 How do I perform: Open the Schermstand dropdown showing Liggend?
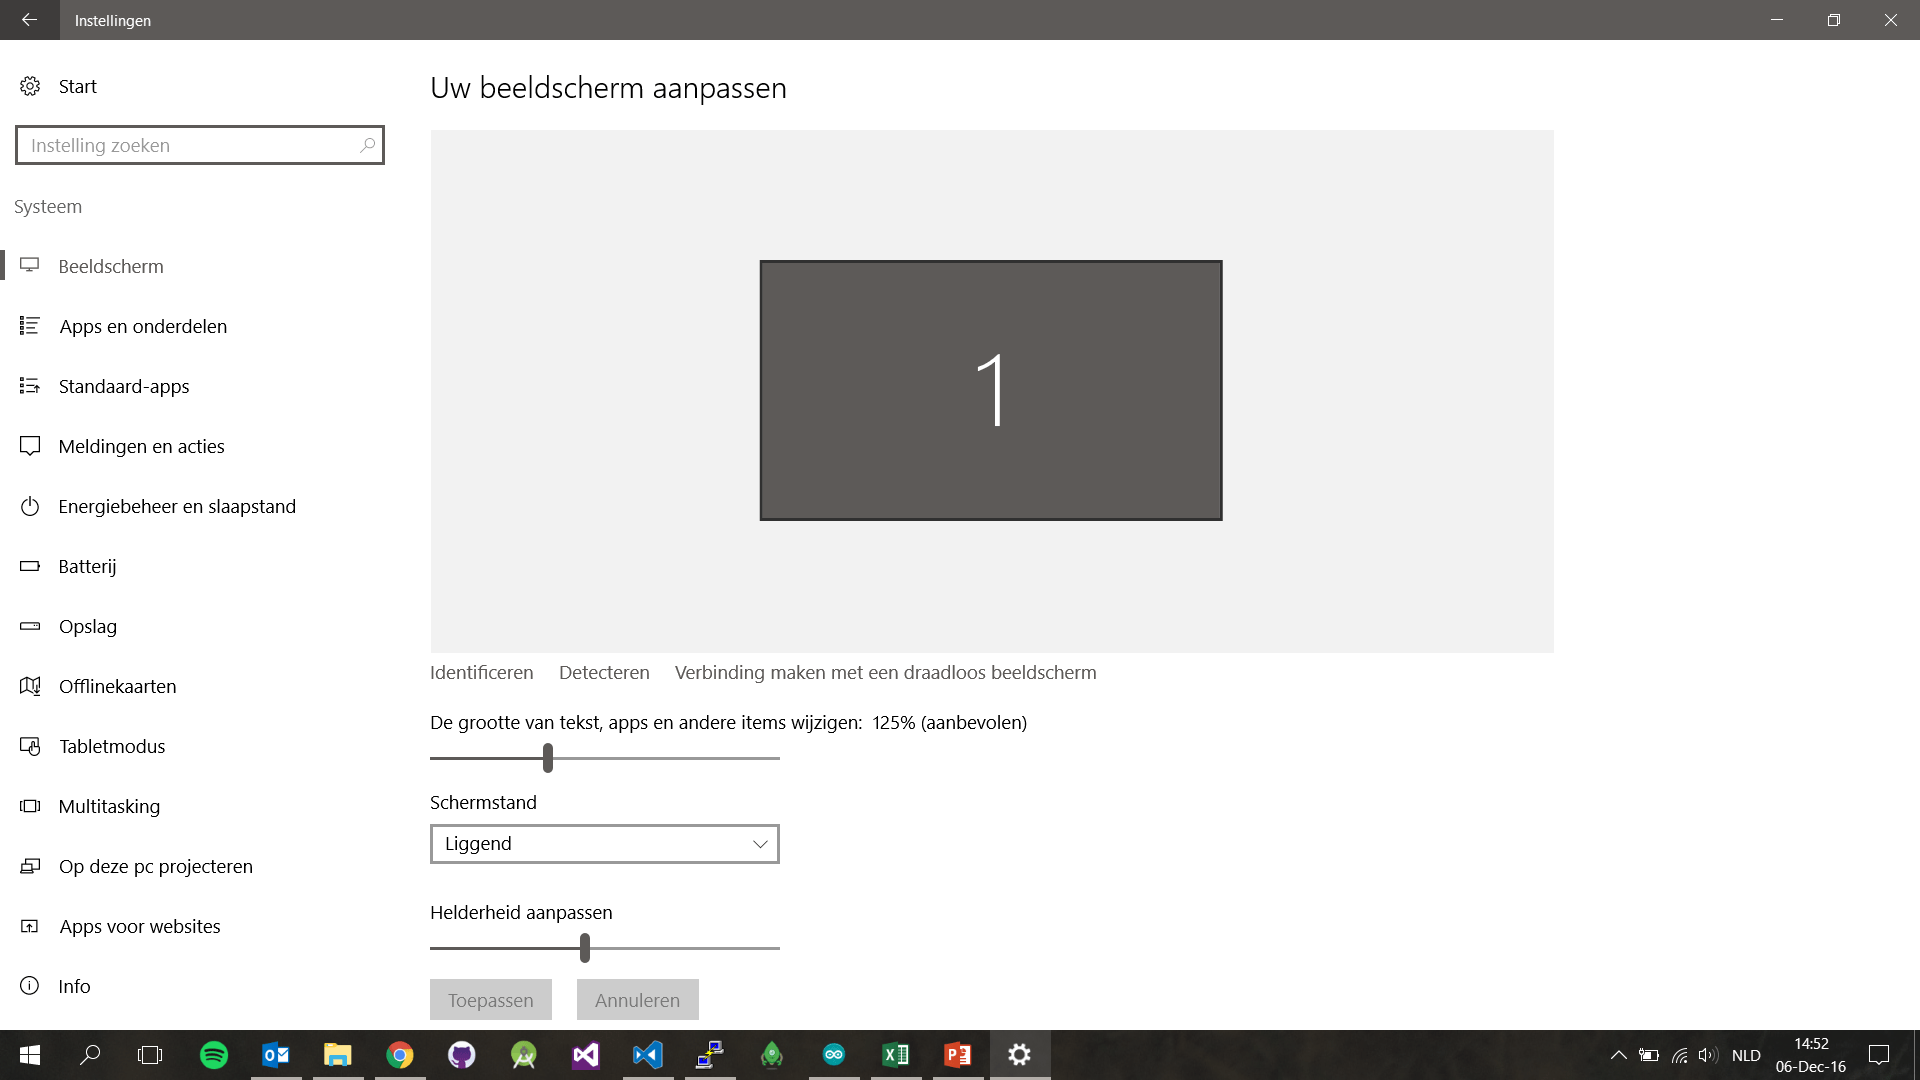pyautogui.click(x=604, y=844)
